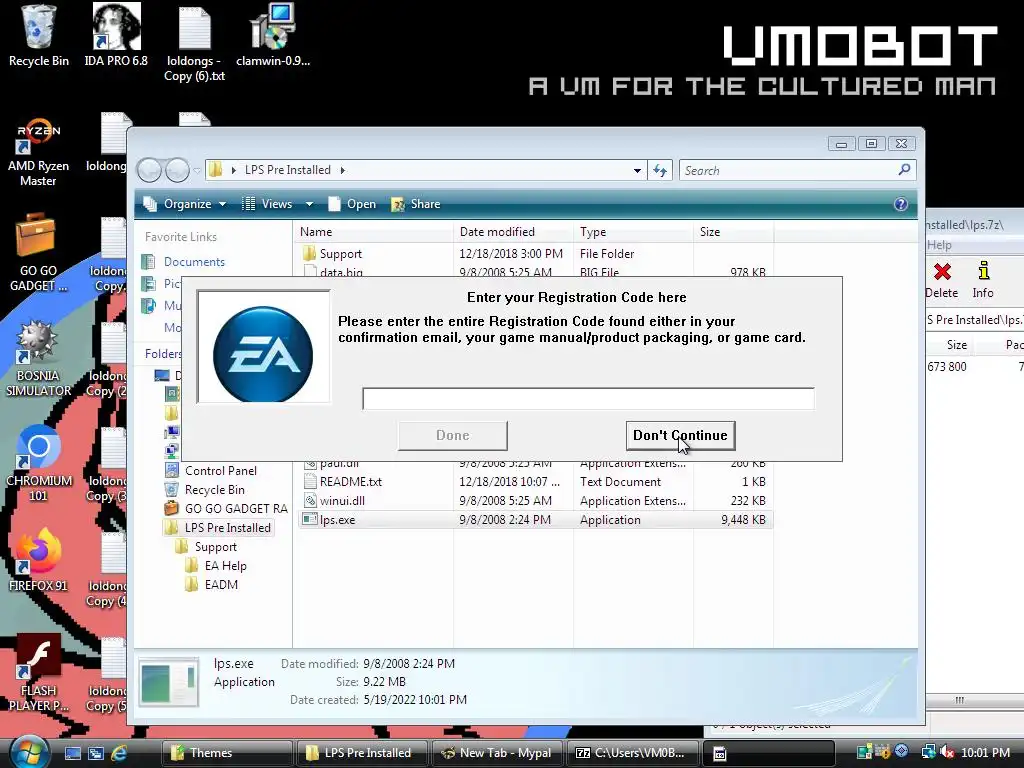The image size is (1024, 768).
Task: Expand the address bar history dropdown
Action: coord(637,170)
